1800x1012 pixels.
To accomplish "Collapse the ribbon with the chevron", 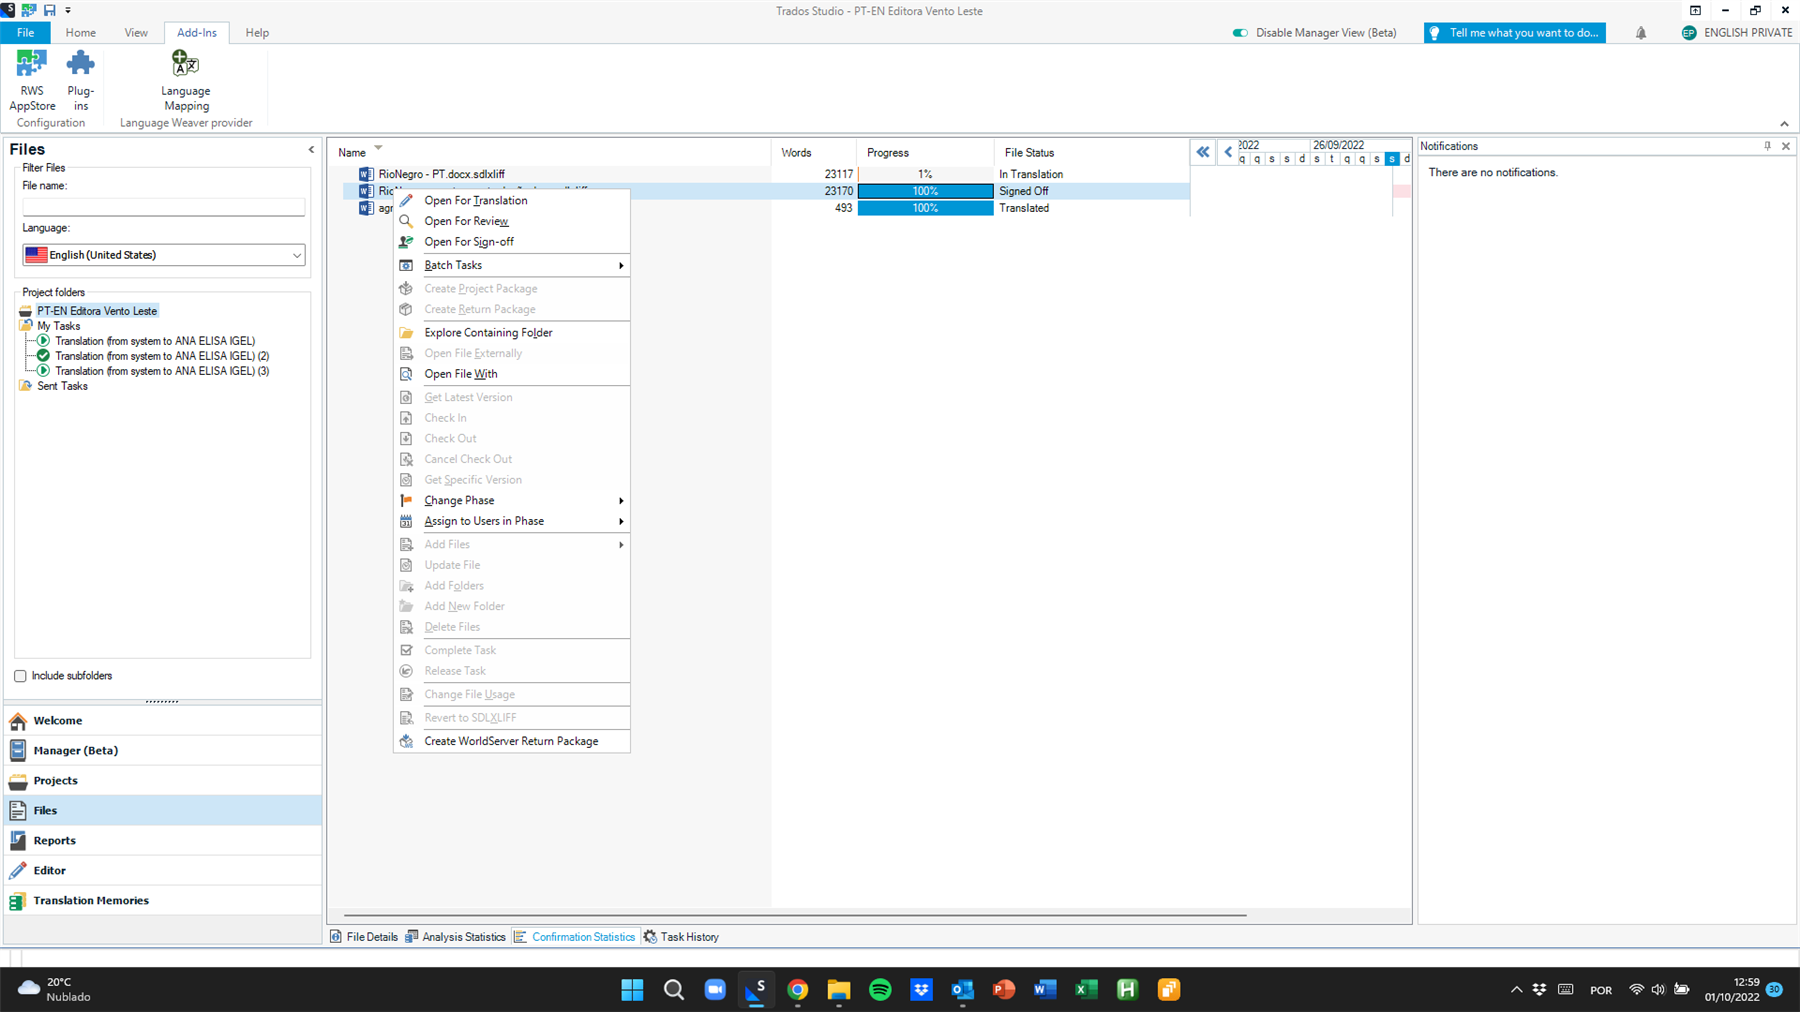I will (1784, 124).
